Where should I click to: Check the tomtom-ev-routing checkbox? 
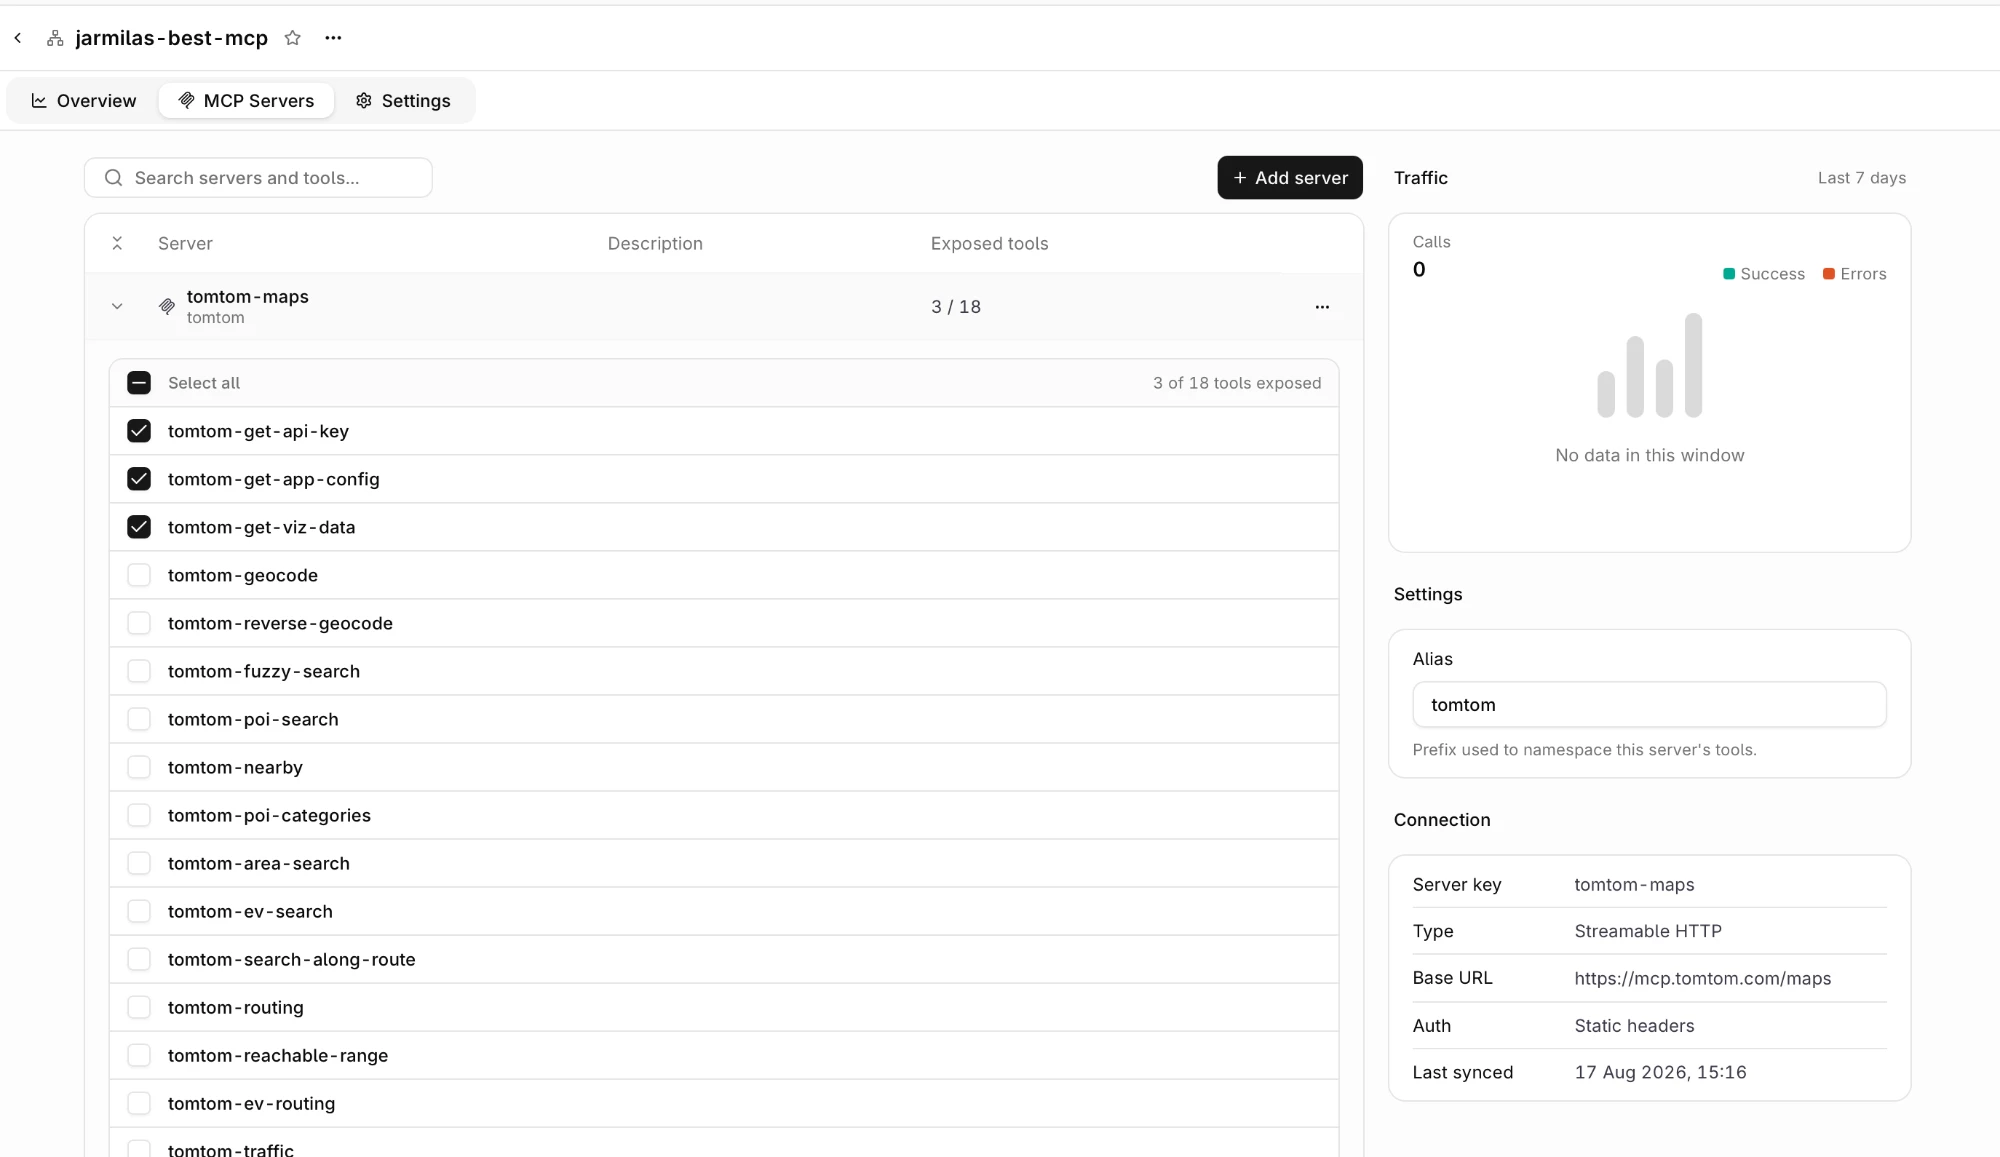pyautogui.click(x=139, y=1103)
